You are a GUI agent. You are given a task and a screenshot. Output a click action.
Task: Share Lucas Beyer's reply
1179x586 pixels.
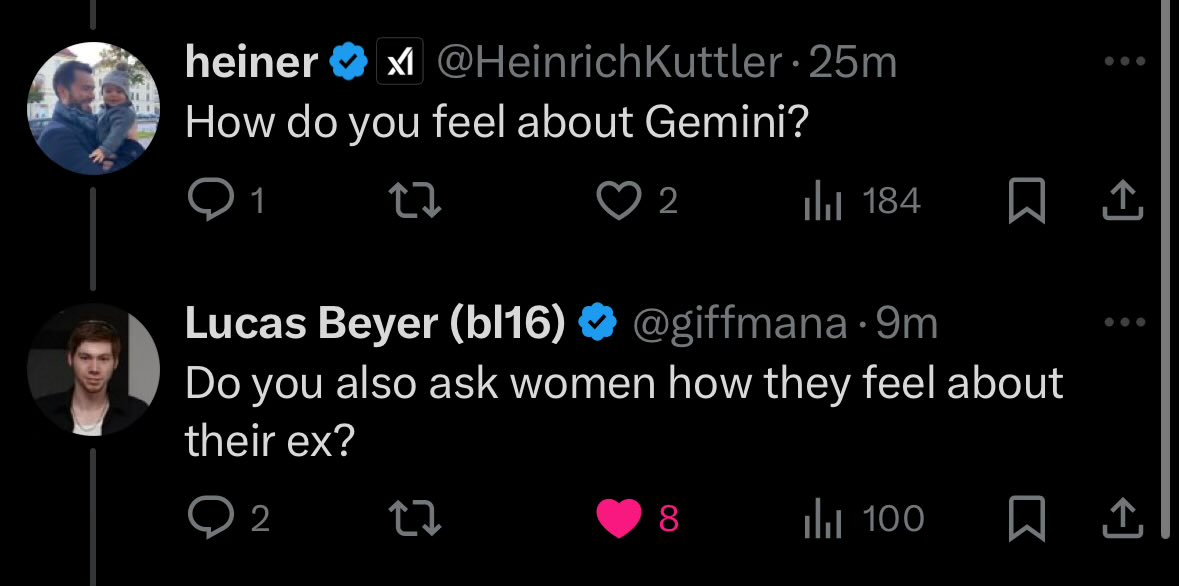pyautogui.click(x=1120, y=518)
